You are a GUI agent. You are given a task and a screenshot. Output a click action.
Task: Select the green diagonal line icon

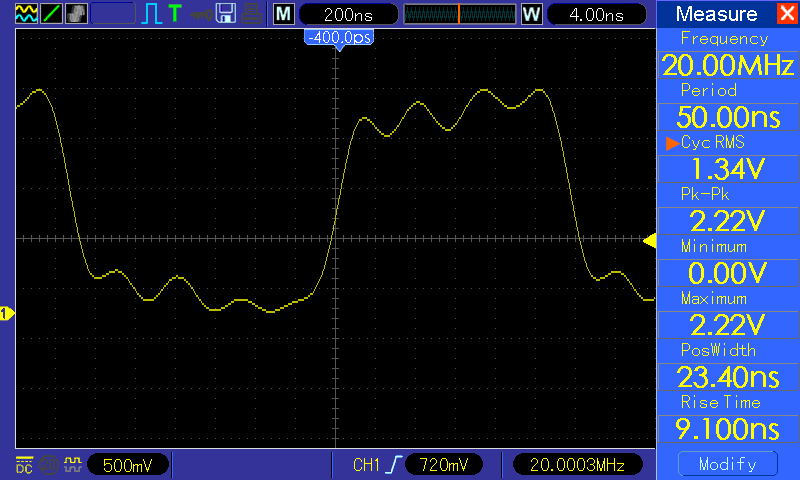pos(51,13)
